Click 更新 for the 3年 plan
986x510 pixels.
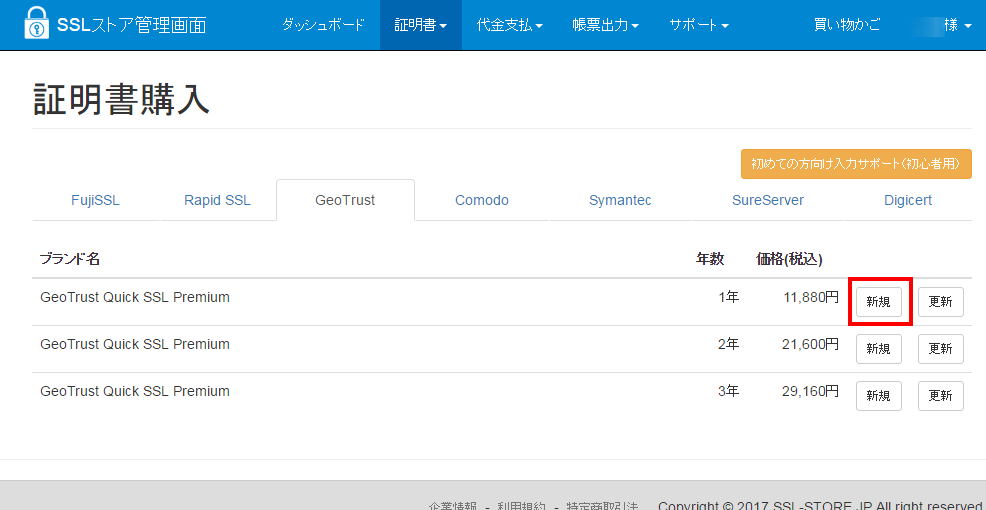[x=941, y=396]
